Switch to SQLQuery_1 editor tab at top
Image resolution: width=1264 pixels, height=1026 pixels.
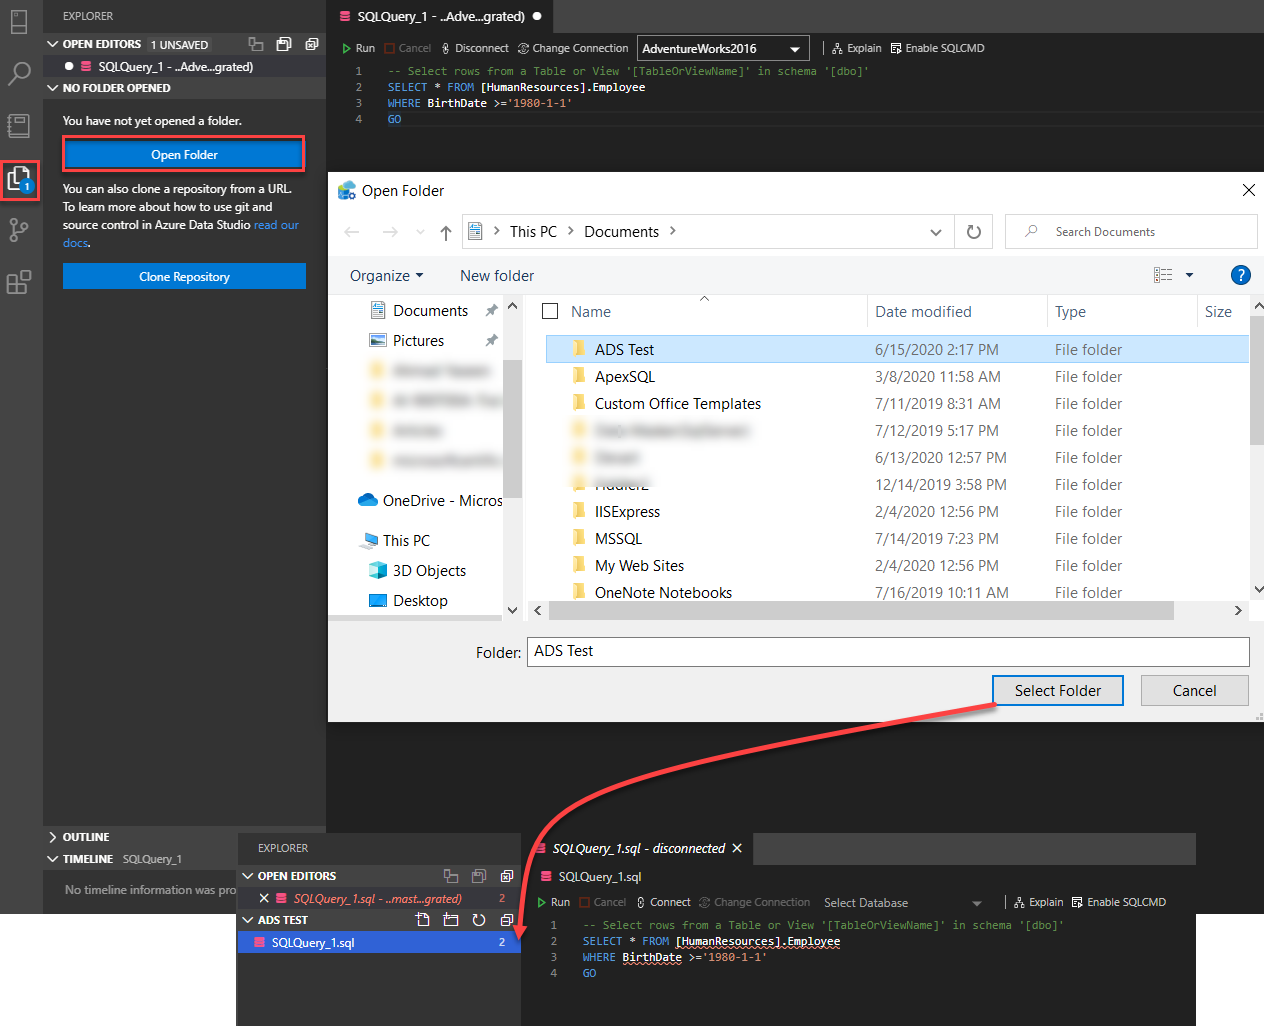(440, 16)
